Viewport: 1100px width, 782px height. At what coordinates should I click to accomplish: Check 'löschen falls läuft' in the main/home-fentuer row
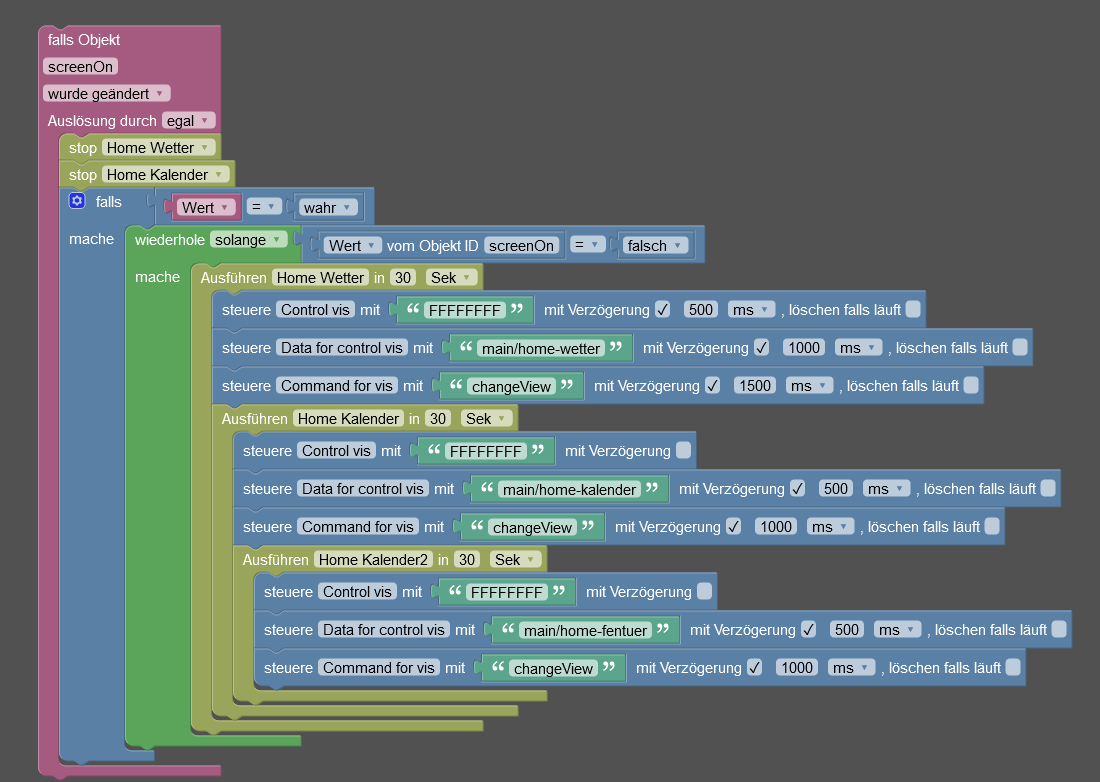[x=1059, y=629]
